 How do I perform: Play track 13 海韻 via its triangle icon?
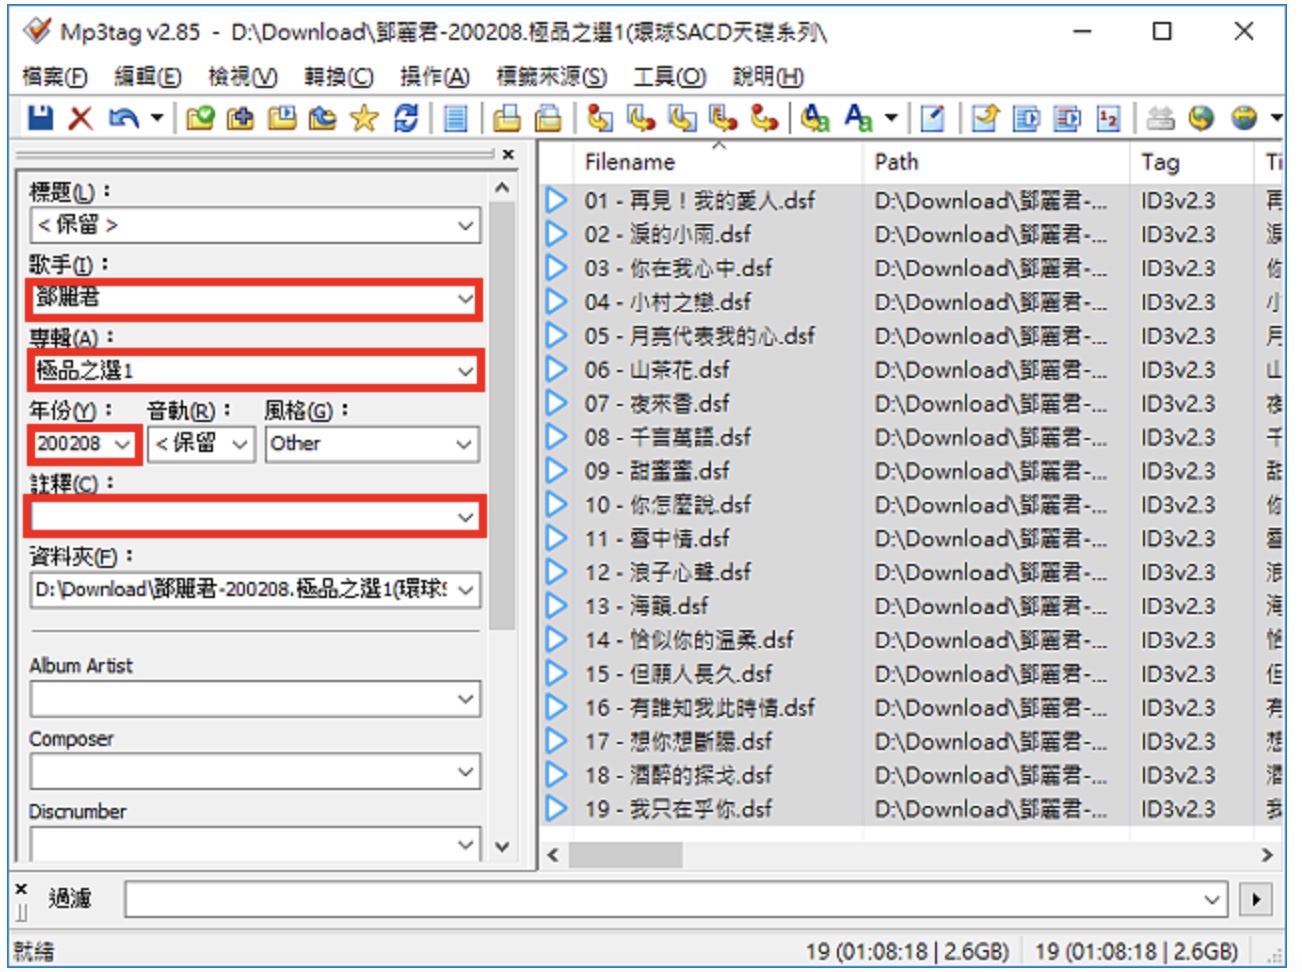557,606
